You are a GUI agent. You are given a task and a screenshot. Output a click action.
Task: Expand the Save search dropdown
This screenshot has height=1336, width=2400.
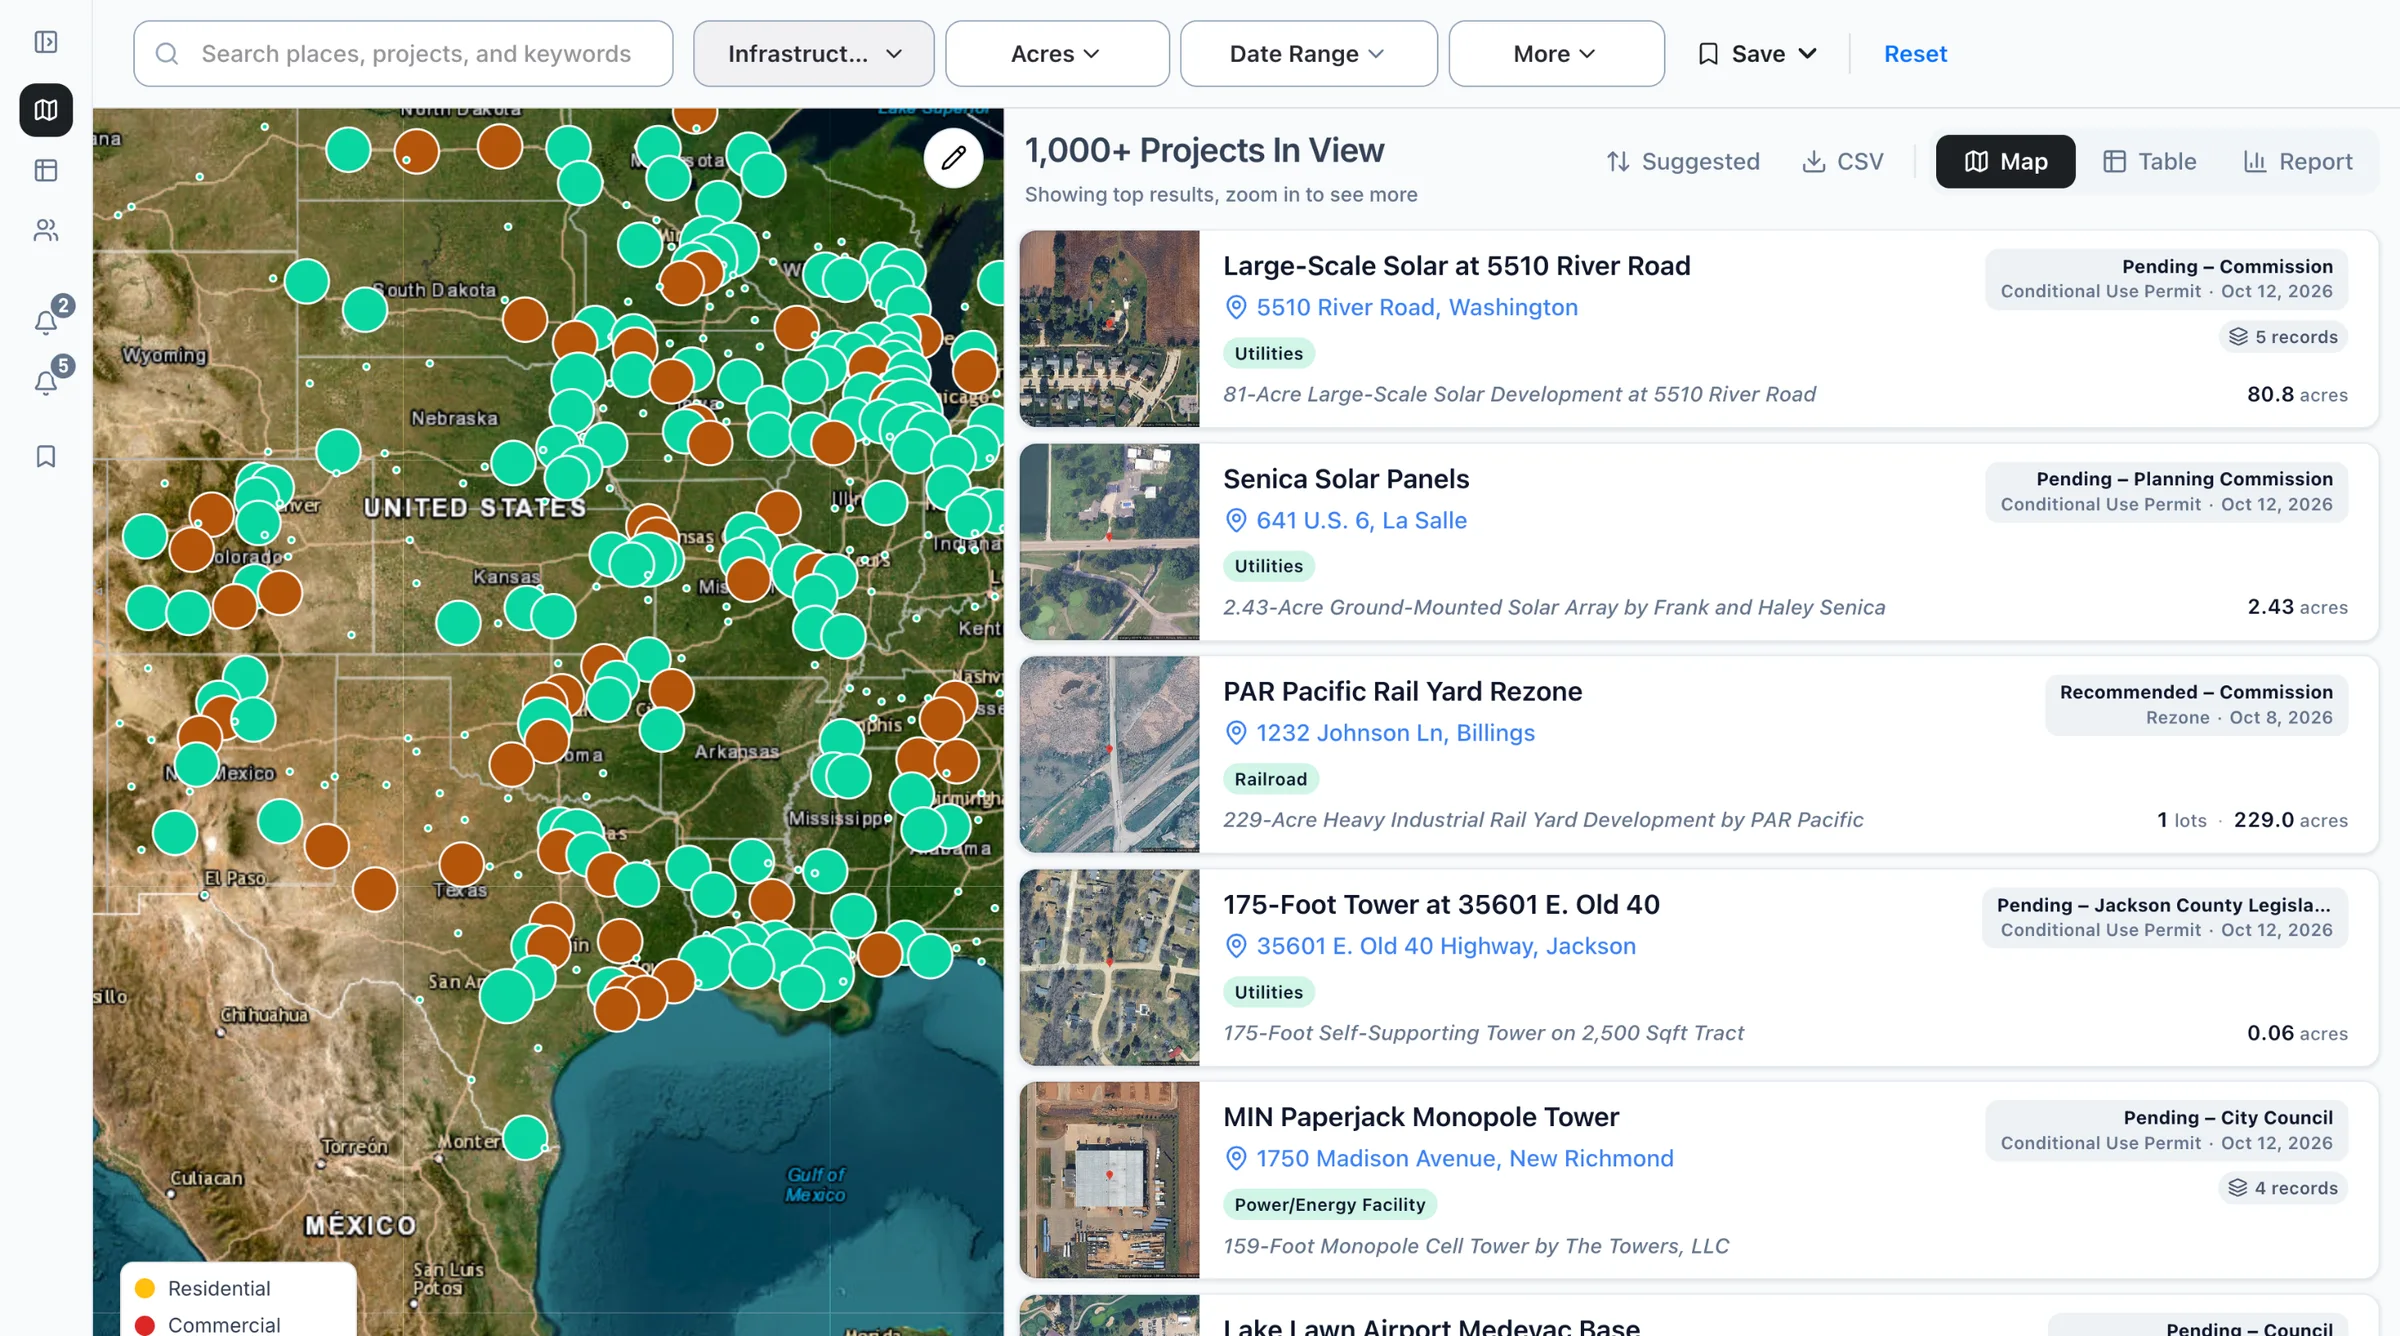pos(1757,54)
